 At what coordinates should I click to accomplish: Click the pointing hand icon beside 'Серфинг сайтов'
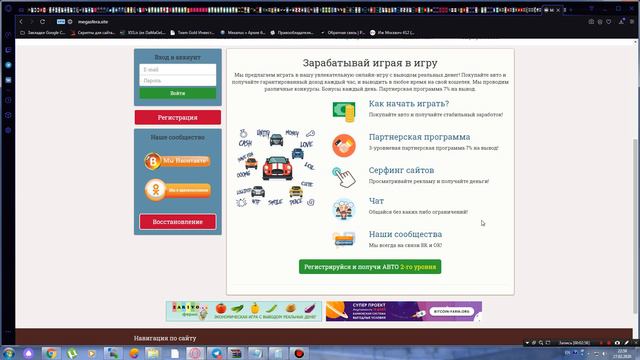tap(344, 177)
